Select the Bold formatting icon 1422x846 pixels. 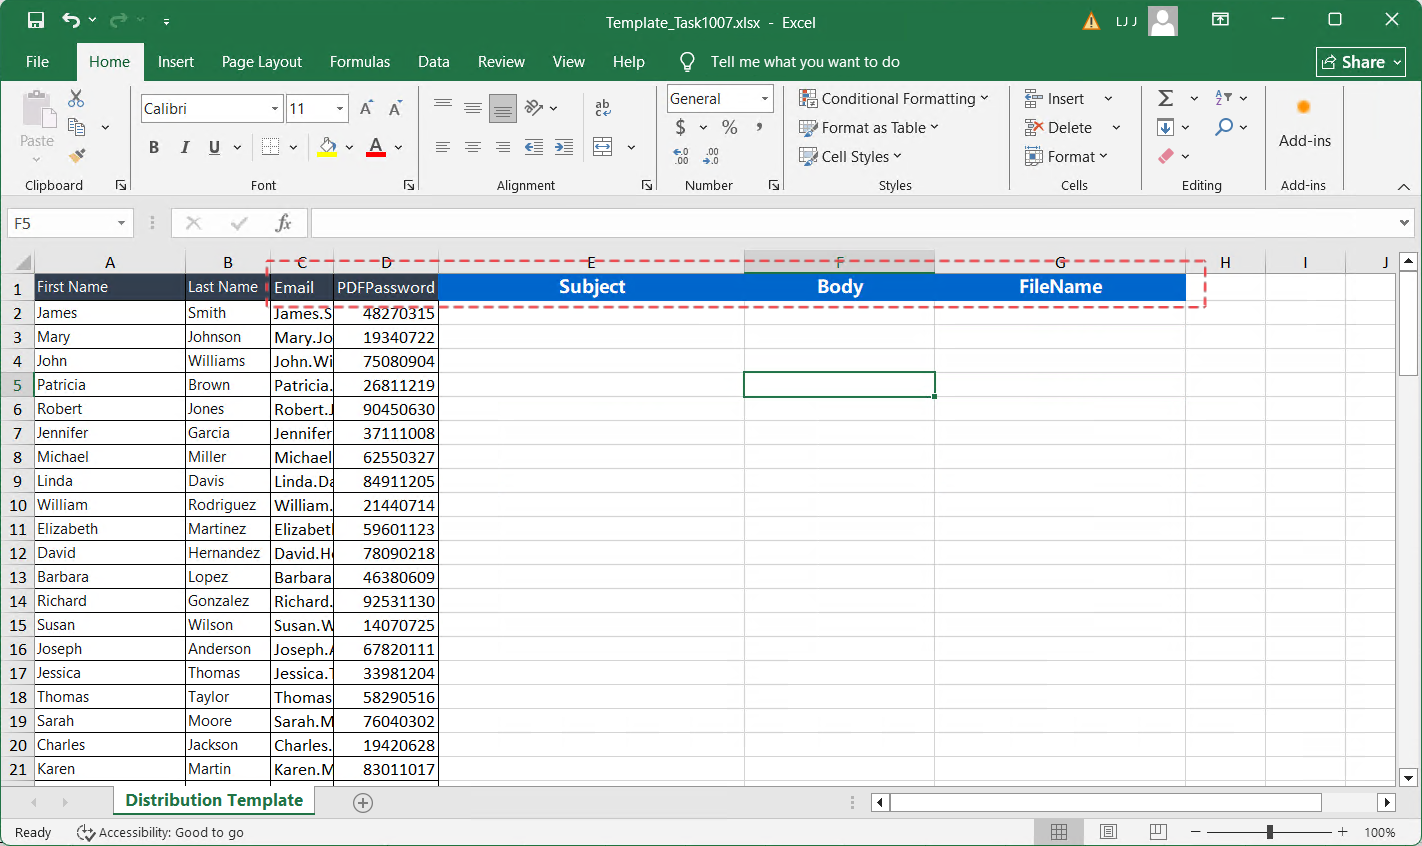pyautogui.click(x=153, y=147)
